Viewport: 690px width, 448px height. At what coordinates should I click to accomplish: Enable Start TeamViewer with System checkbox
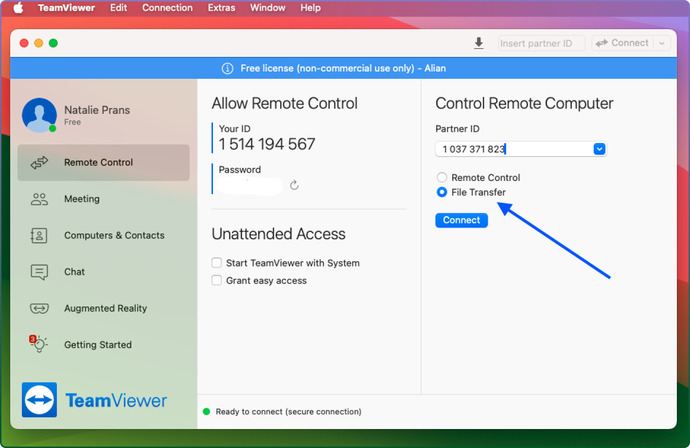[217, 263]
